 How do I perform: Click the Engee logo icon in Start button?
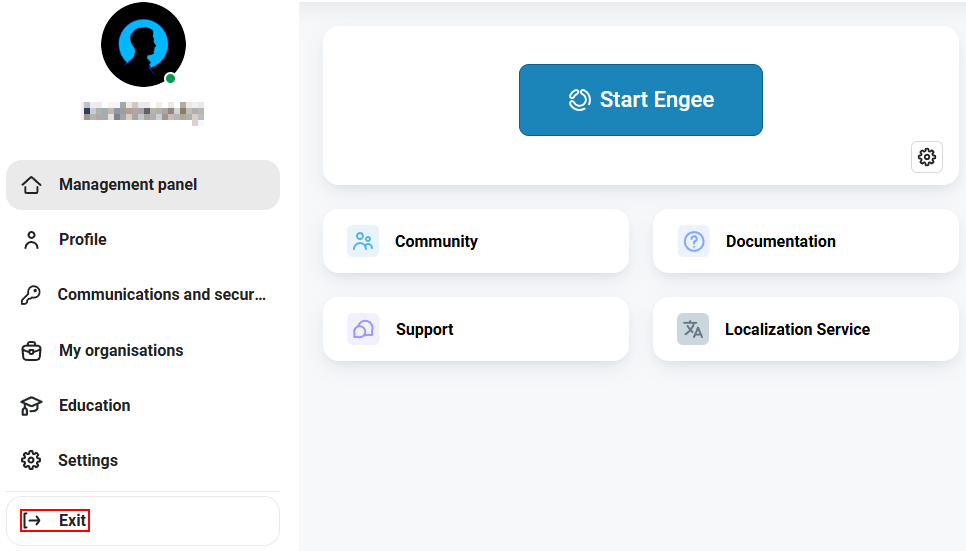pyautogui.click(x=579, y=100)
